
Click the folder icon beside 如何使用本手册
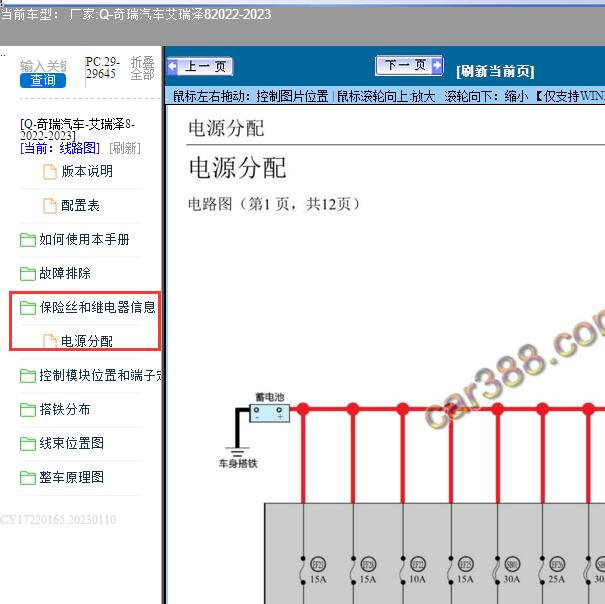pos(28,240)
